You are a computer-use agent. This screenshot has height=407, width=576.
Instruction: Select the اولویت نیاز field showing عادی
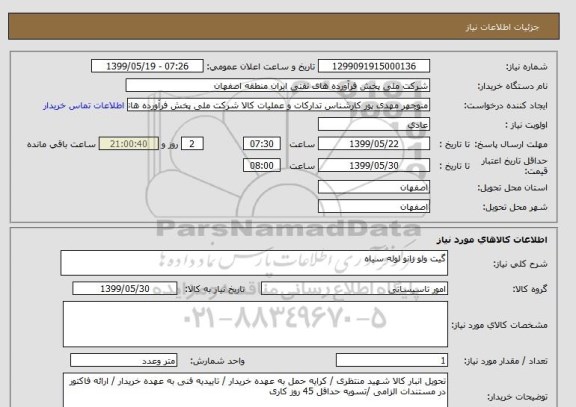(x=374, y=125)
